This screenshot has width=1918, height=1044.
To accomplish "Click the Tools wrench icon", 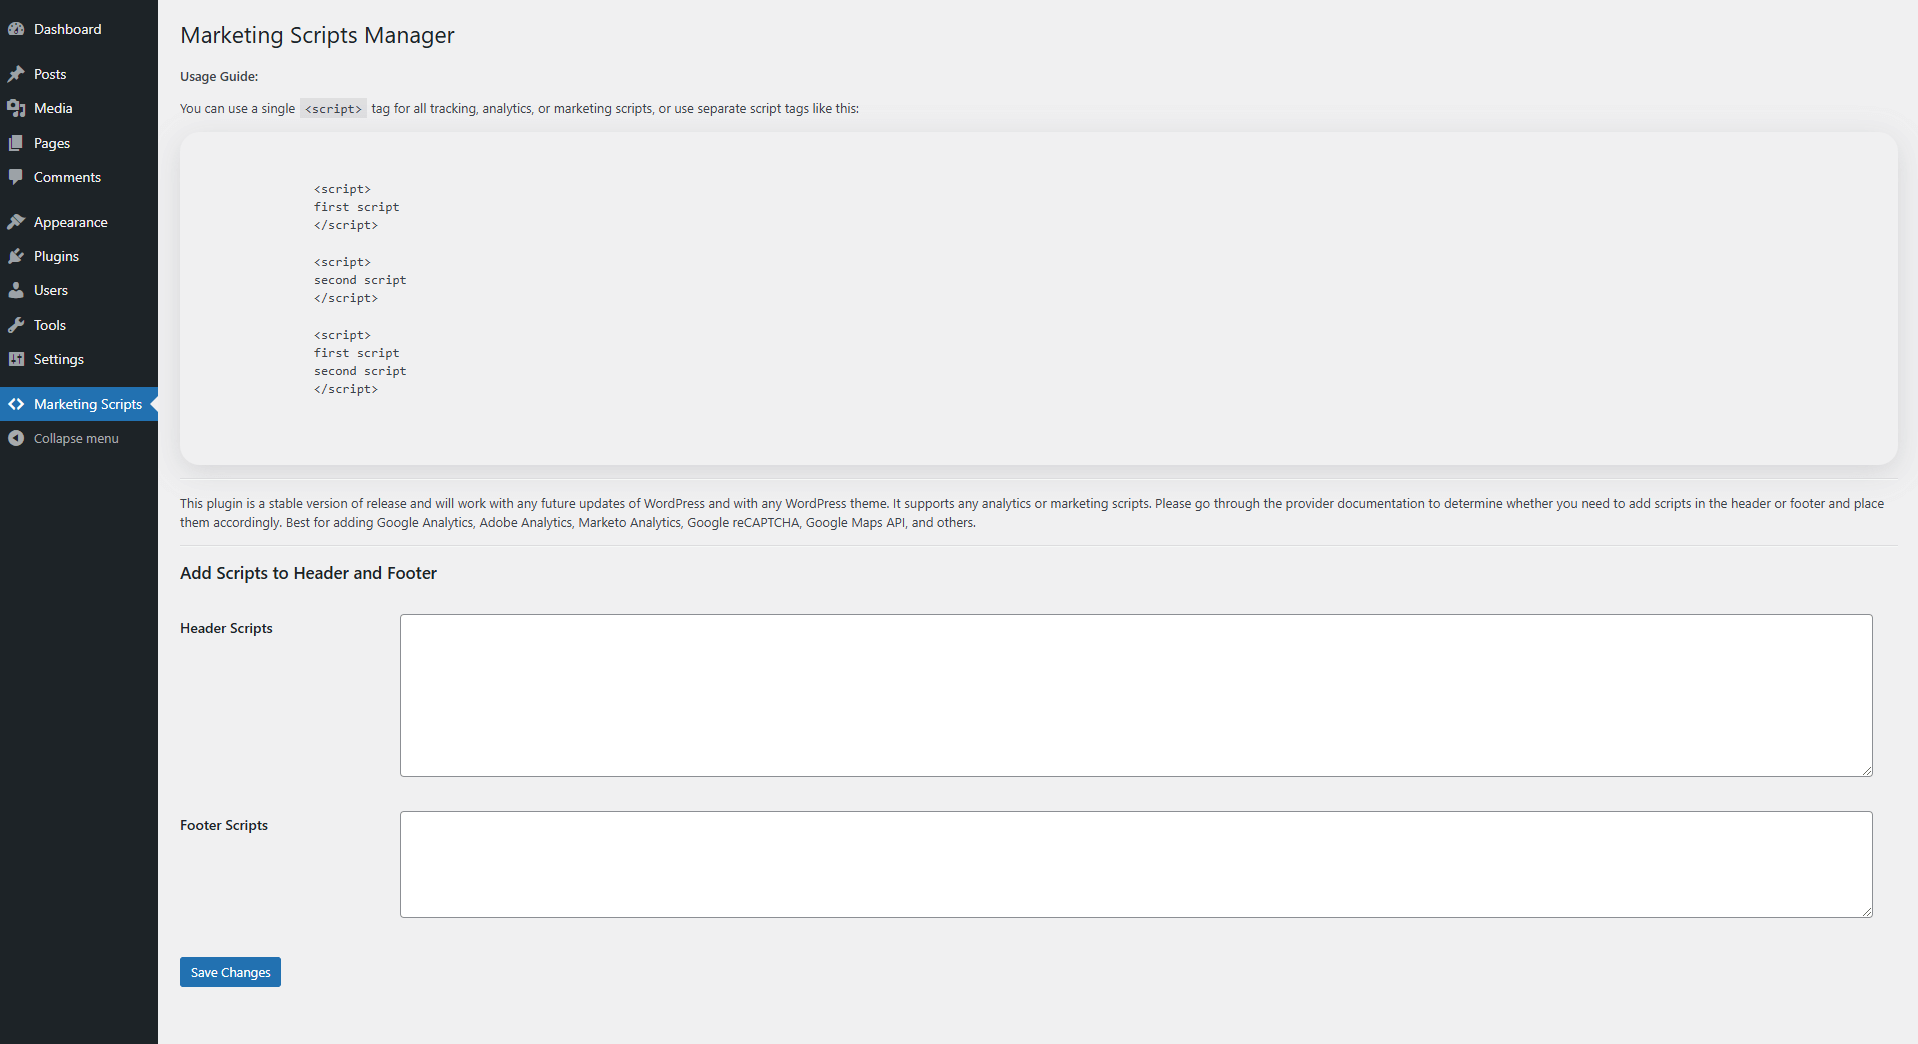I will pos(16,325).
